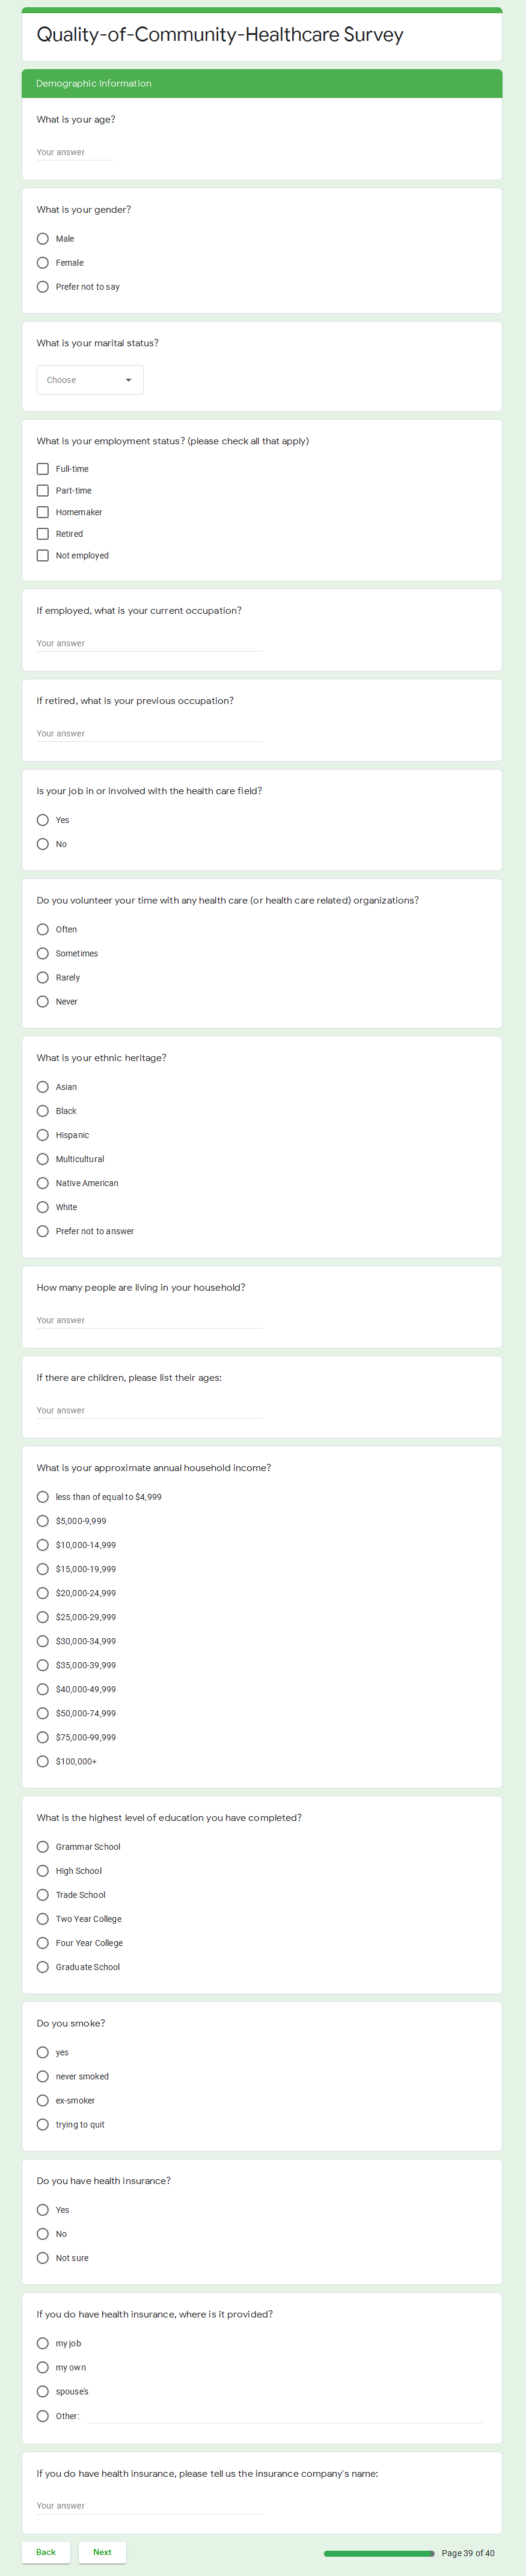
Task: Check the Full-time employment checkbox
Action: [x=43, y=469]
